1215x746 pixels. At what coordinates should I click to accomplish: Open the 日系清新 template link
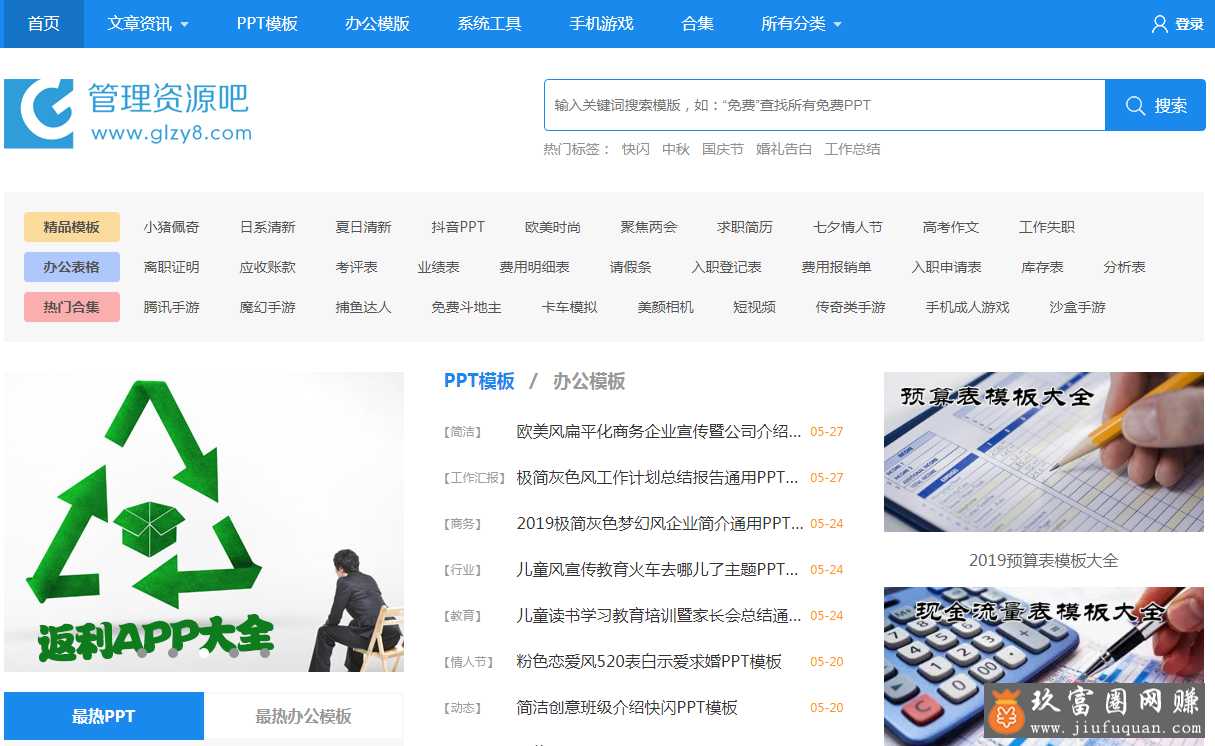(x=267, y=227)
